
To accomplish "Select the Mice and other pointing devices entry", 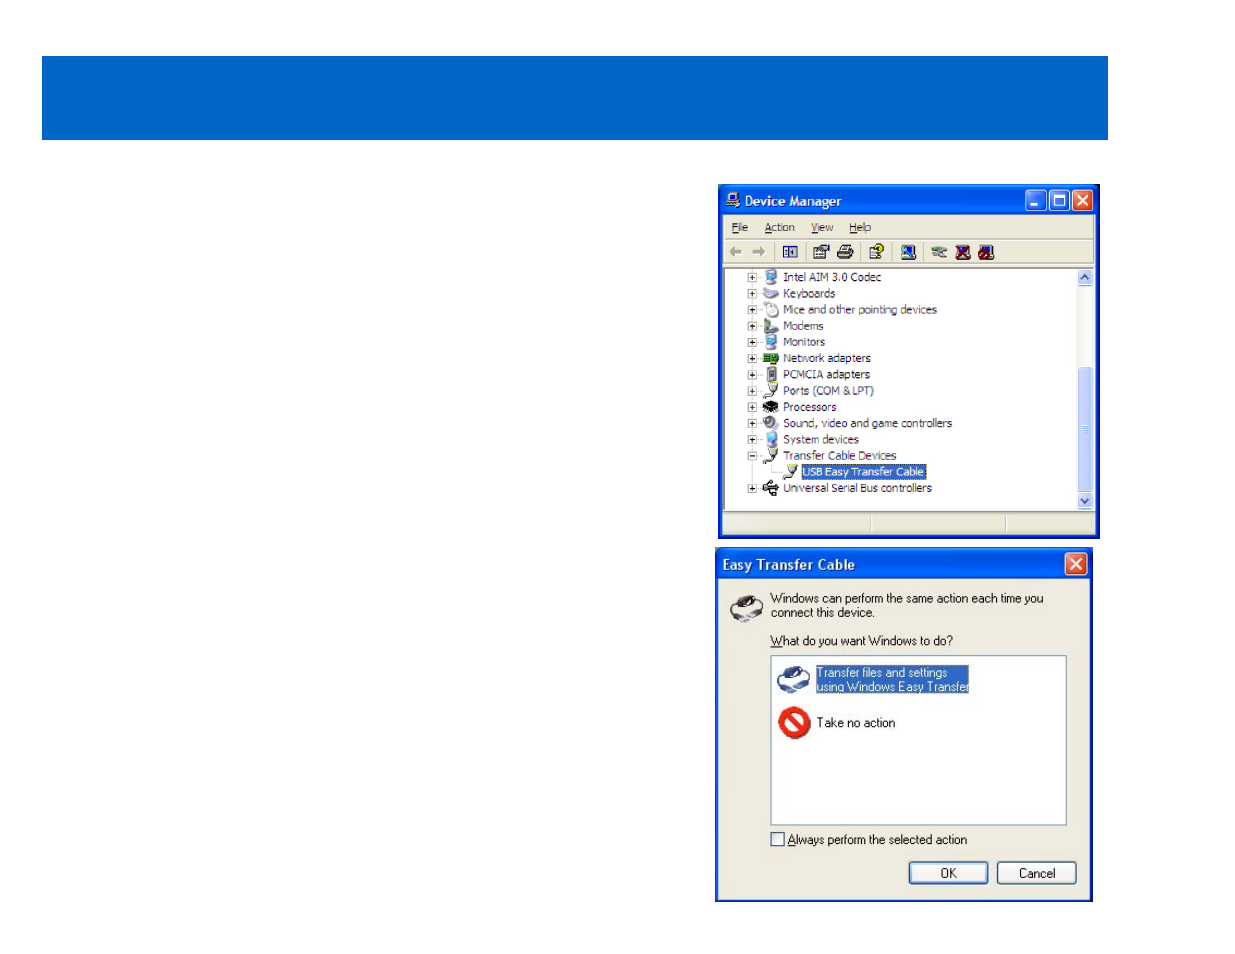I will pyautogui.click(x=860, y=310).
